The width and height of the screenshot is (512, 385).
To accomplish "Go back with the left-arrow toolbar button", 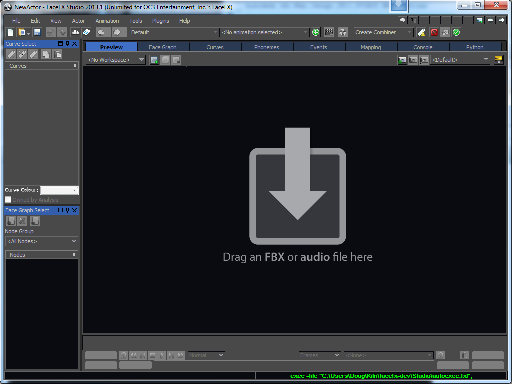I will [x=103, y=32].
